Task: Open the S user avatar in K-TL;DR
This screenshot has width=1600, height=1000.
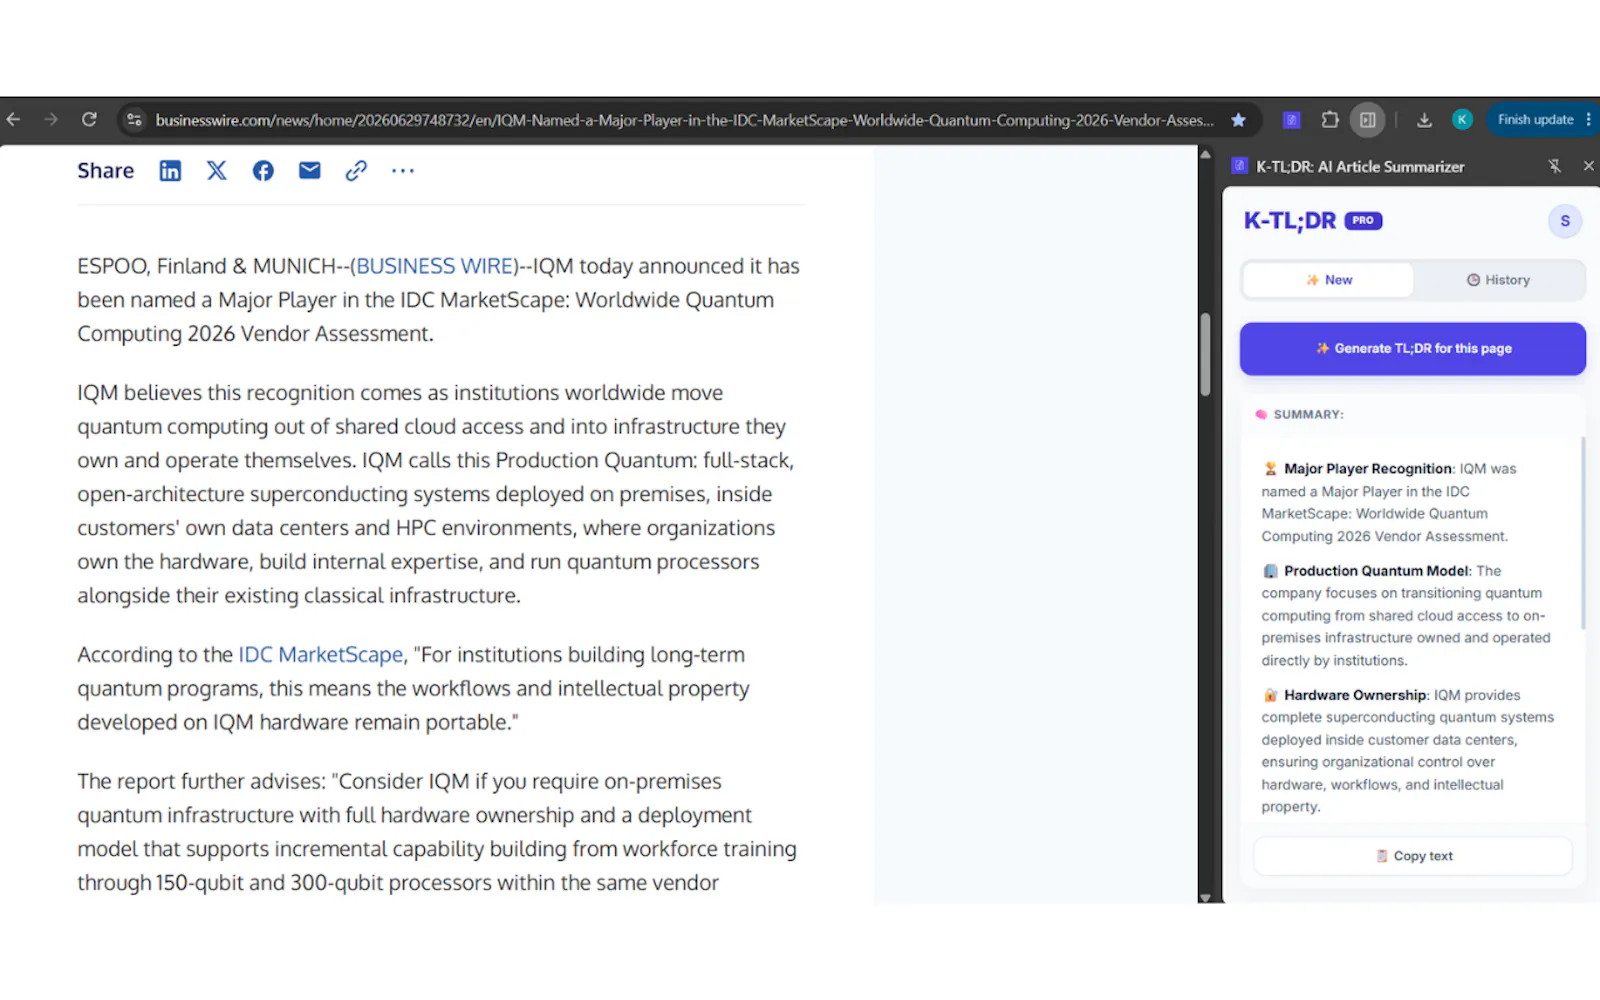Action: 1565,221
